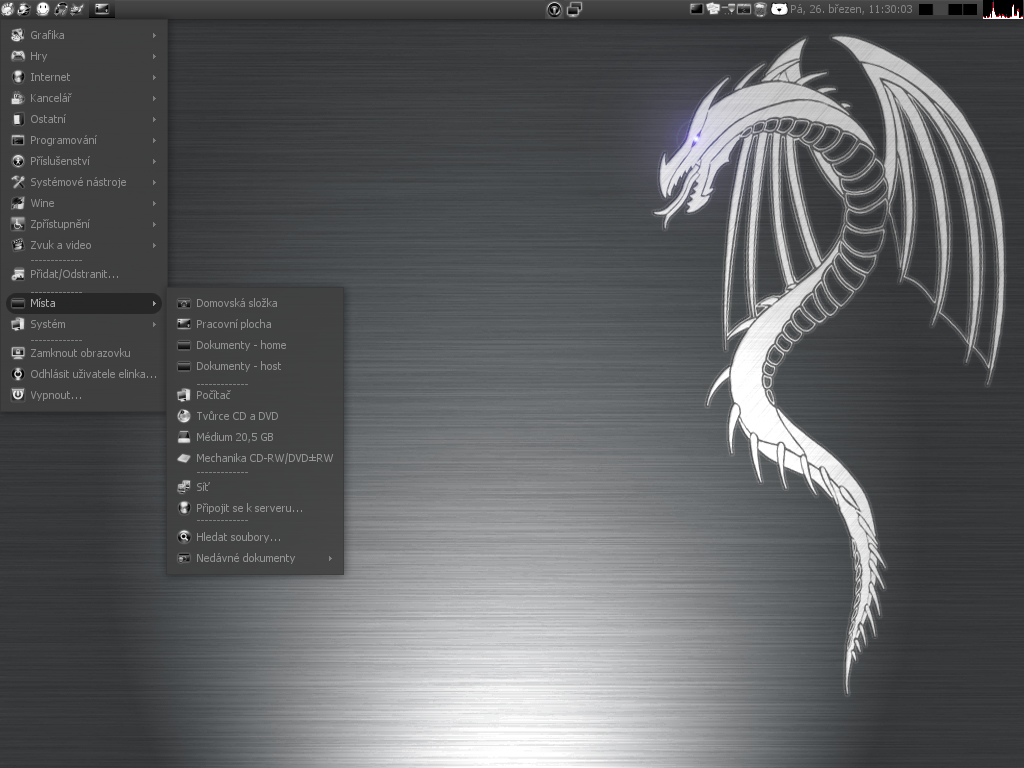This screenshot has width=1024, height=768.
Task: Close the main menu via its panel button
Action: click(x=102, y=9)
